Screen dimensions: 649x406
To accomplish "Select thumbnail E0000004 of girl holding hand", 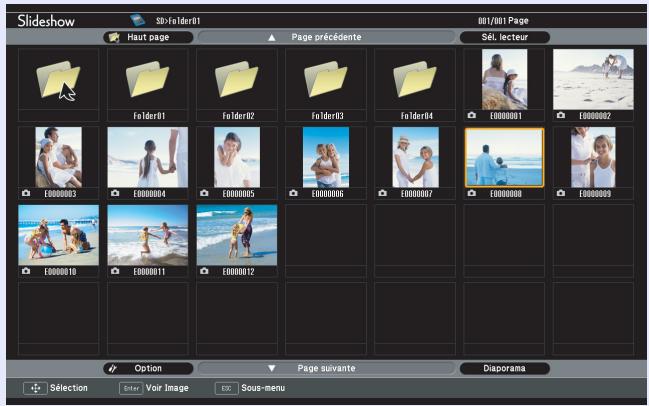I will click(148, 157).
